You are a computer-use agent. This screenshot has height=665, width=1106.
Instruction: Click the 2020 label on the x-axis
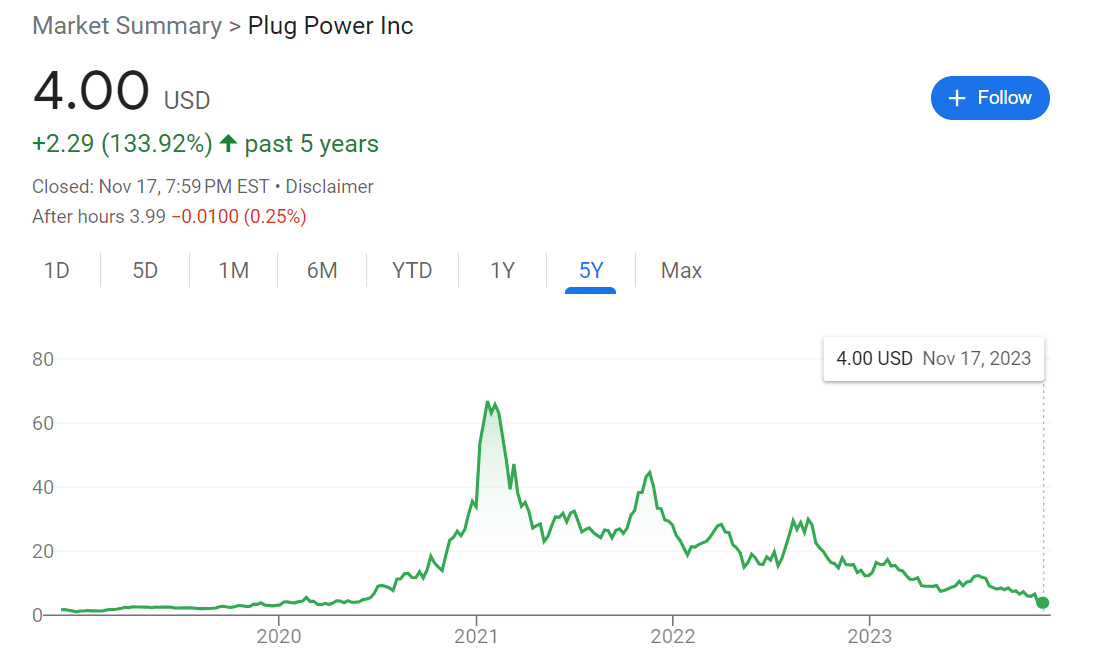click(279, 636)
